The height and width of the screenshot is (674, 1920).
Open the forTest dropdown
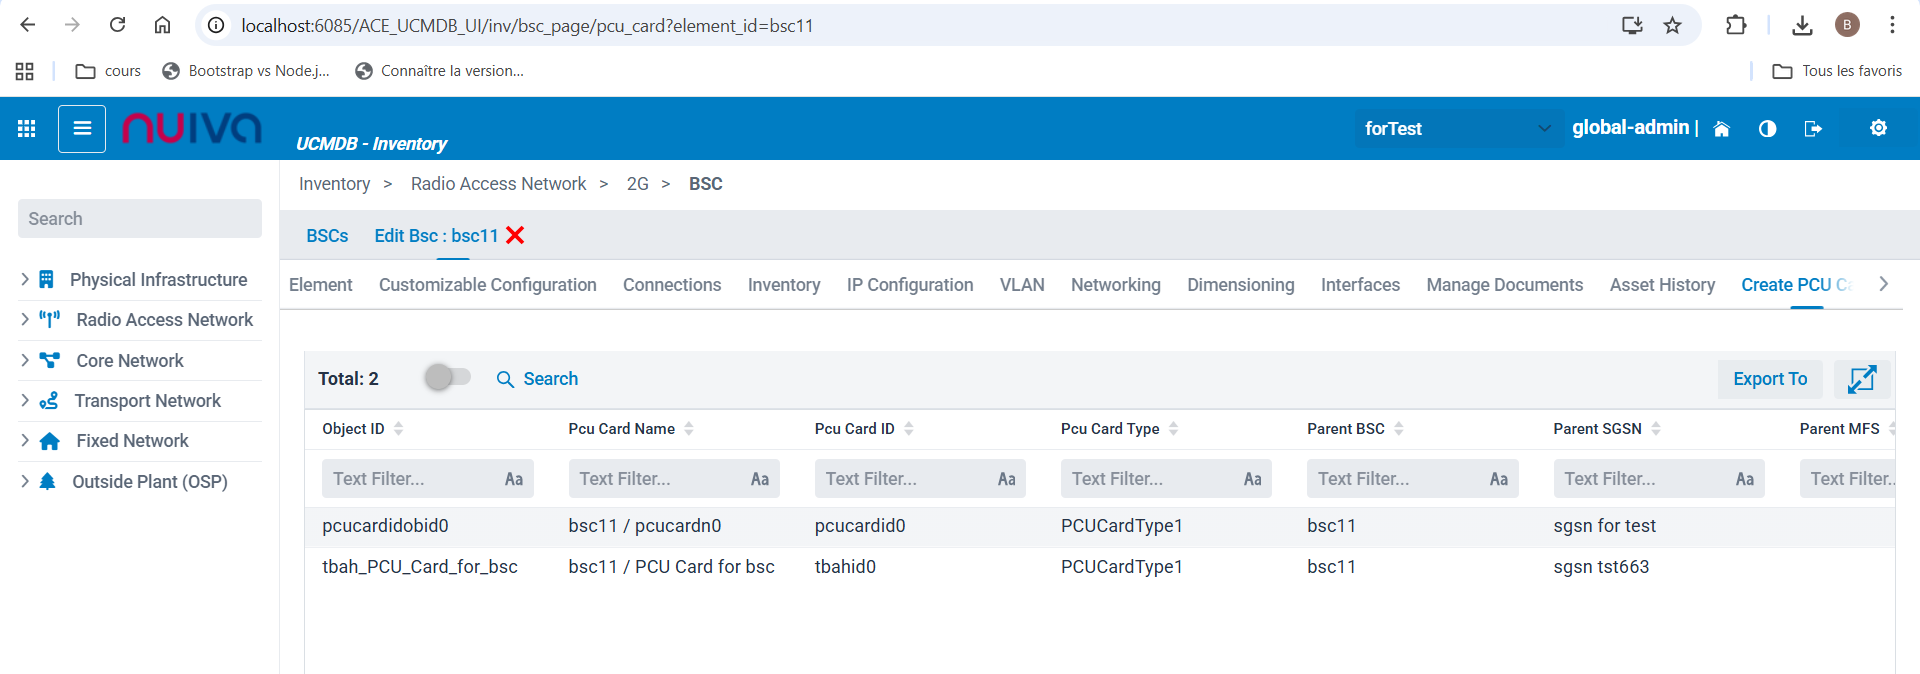(x=1458, y=128)
